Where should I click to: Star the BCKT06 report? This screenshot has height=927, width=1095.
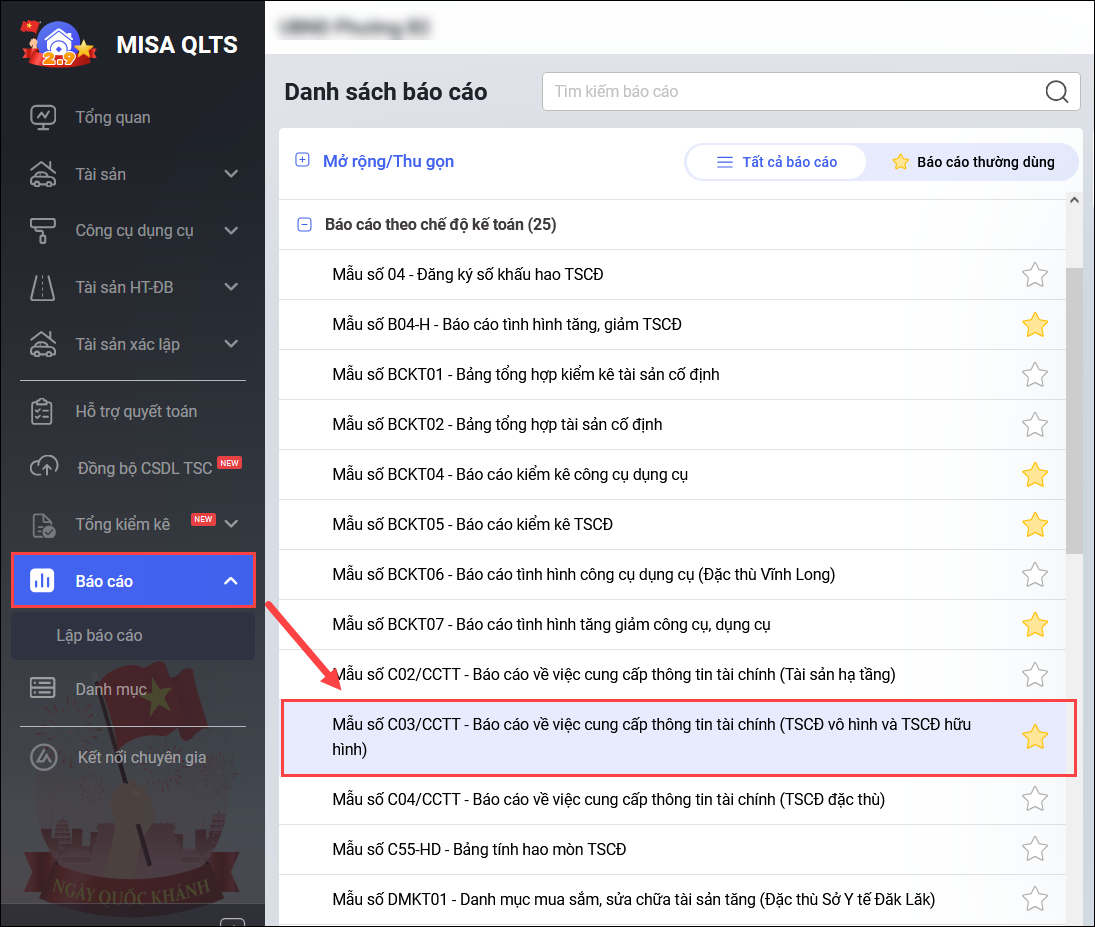pos(1034,575)
